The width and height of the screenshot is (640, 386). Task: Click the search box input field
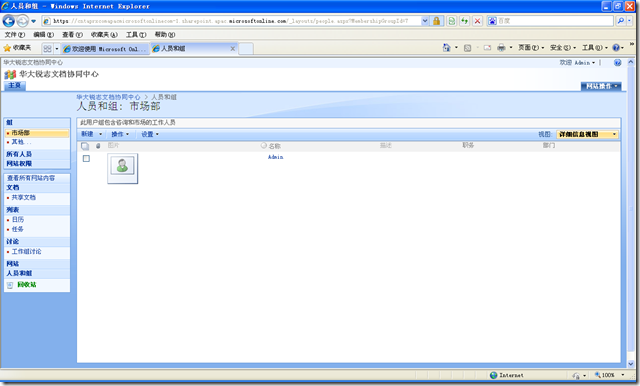(555, 21)
